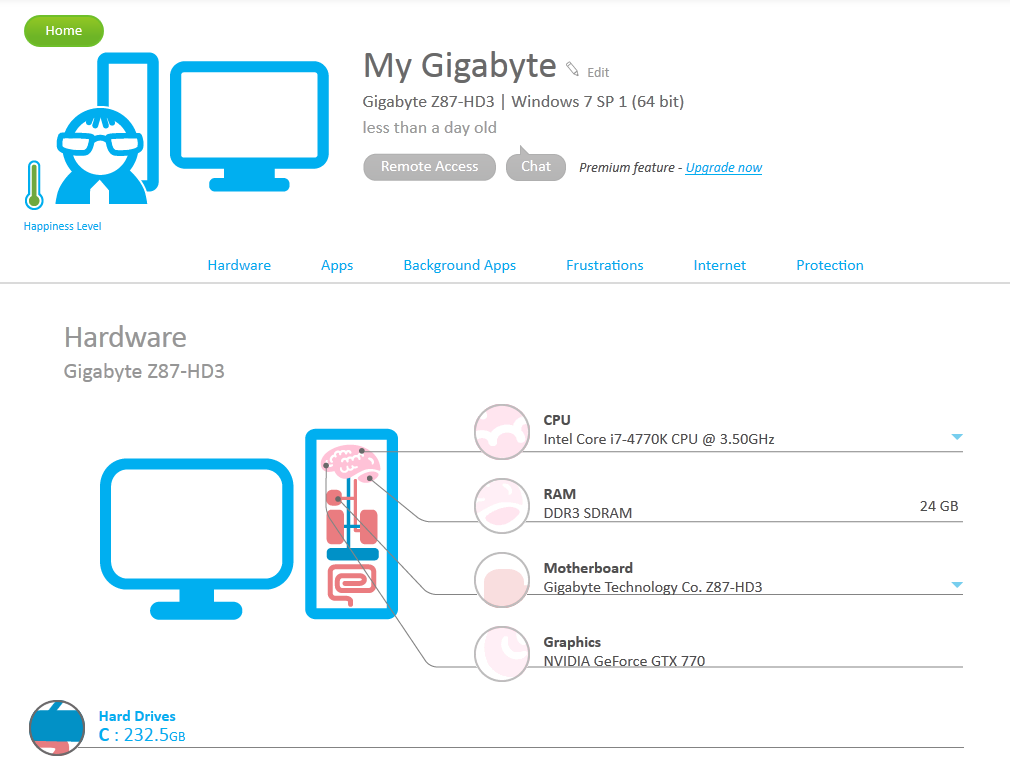Click the Graphics circle icon
The width and height of the screenshot is (1010, 784).
pyautogui.click(x=502, y=654)
